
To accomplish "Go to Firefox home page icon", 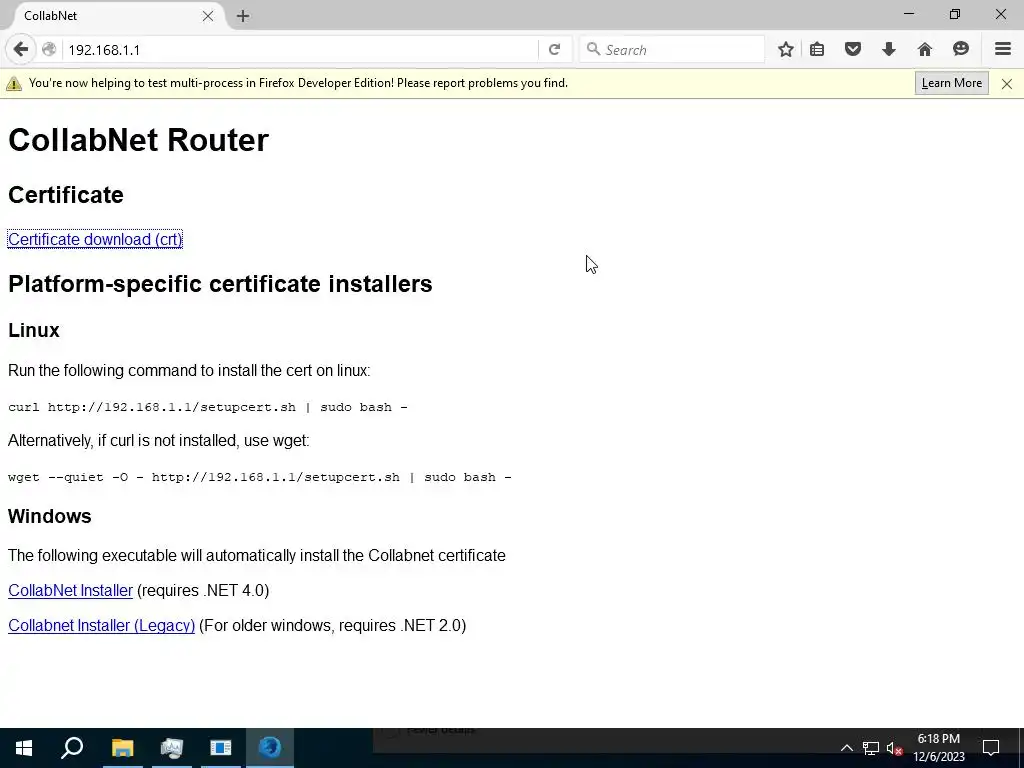I will point(925,50).
